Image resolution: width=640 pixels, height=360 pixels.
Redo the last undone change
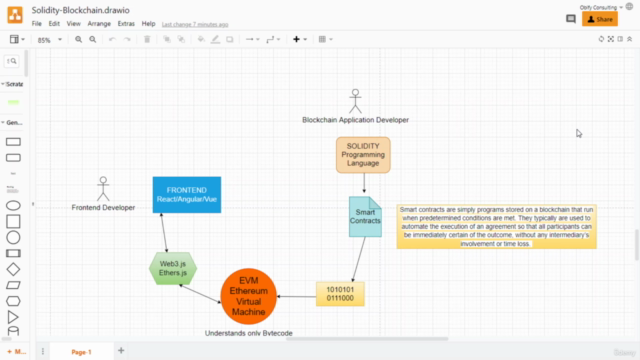127,39
